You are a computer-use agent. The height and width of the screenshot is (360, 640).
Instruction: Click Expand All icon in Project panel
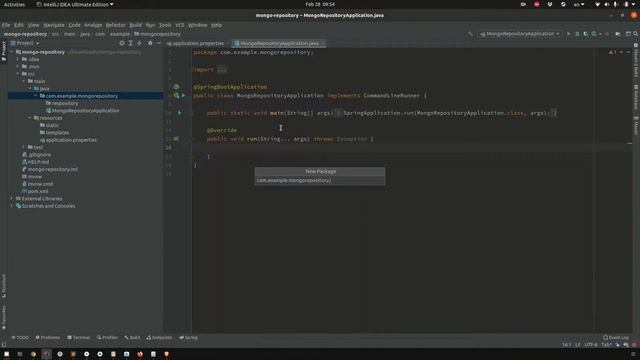click(131, 43)
